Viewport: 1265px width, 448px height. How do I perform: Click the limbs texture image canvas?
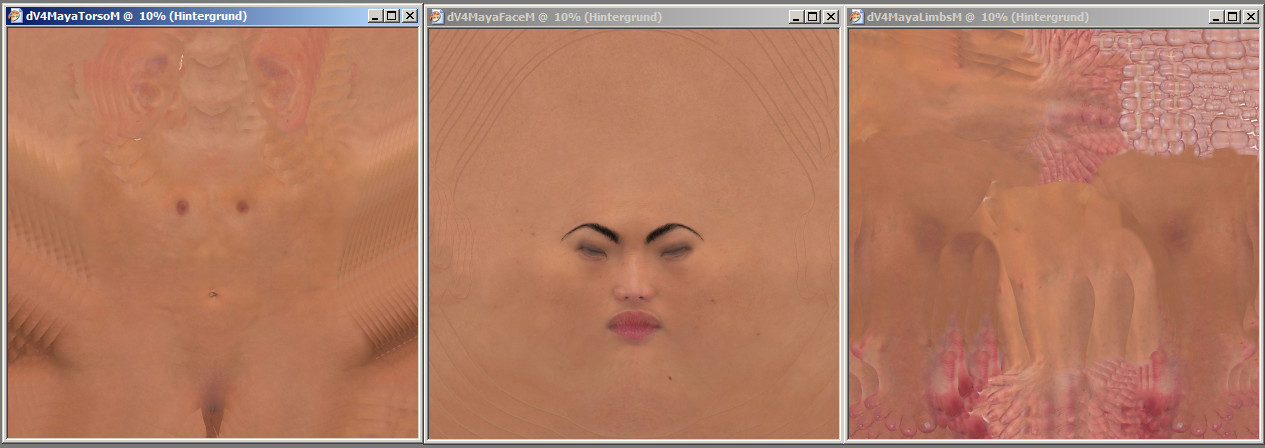point(1053,233)
